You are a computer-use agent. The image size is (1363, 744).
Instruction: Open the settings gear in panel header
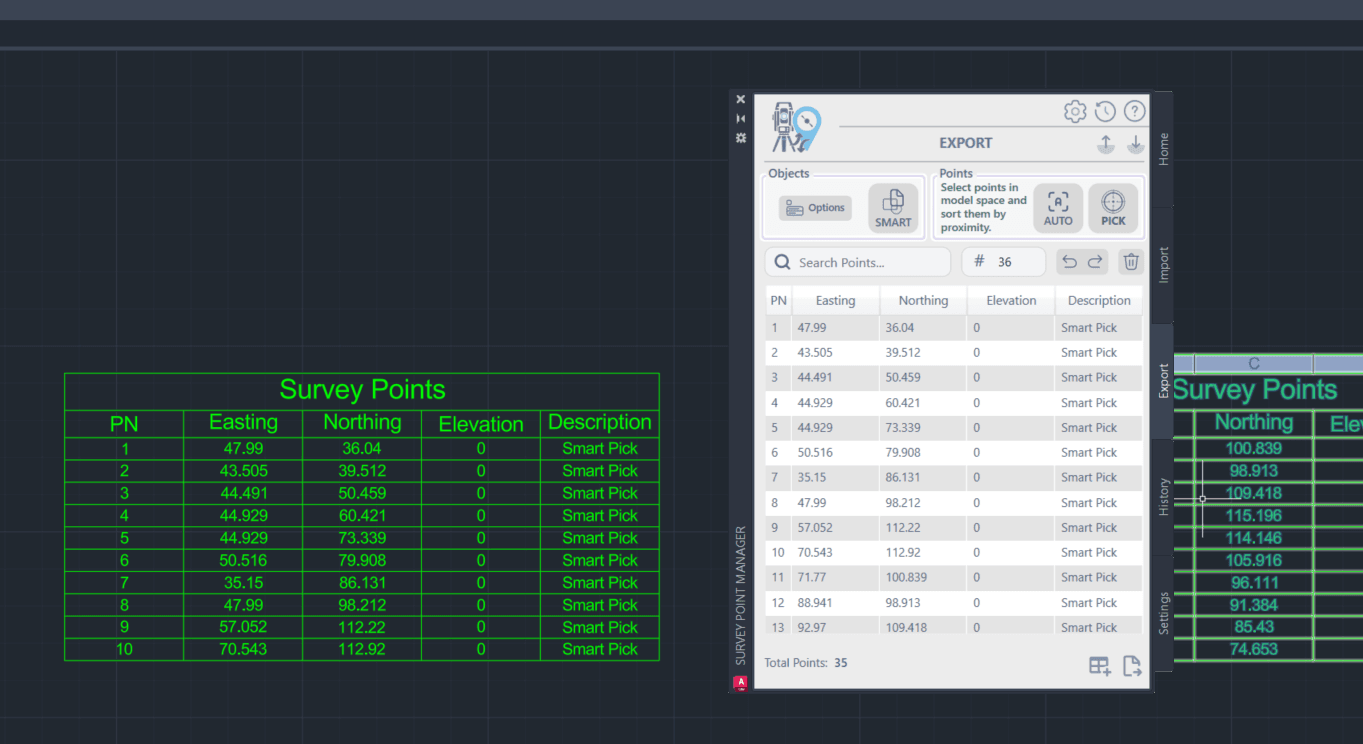click(1075, 111)
